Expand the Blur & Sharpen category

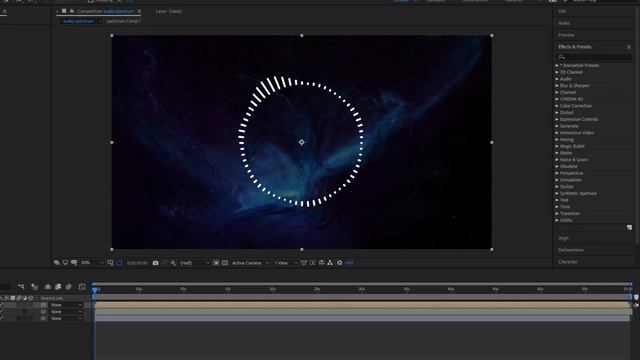(557, 86)
